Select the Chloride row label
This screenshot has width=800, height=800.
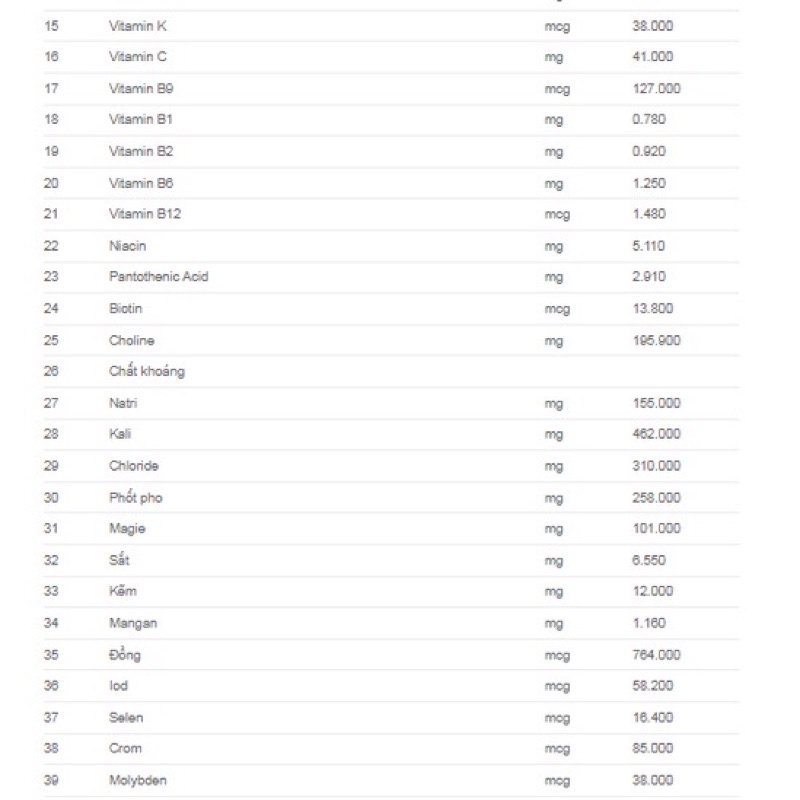(x=134, y=466)
